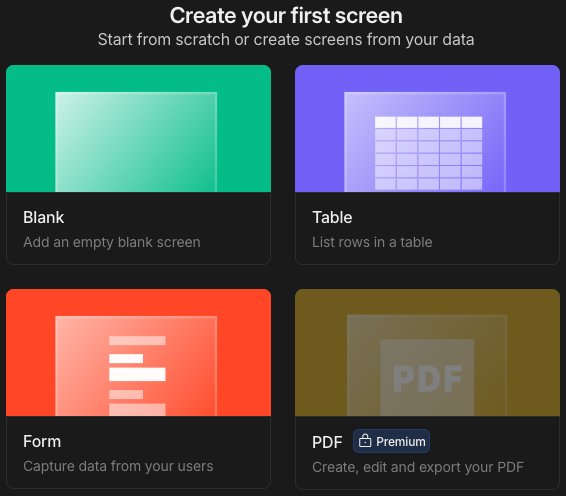
Task: Click the Table card title
Action: pos(332,217)
